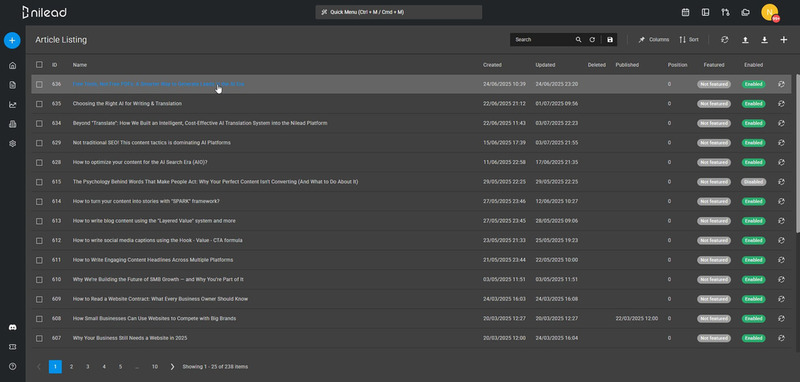Image resolution: width=800 pixels, height=382 pixels.
Task: Toggle the Disabled badge on article 615
Action: point(753,182)
